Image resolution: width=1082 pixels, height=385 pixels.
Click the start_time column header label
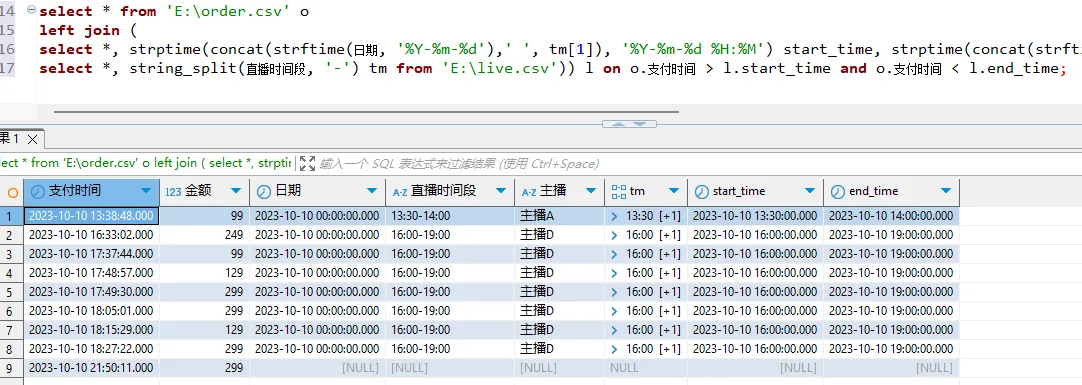(739, 191)
